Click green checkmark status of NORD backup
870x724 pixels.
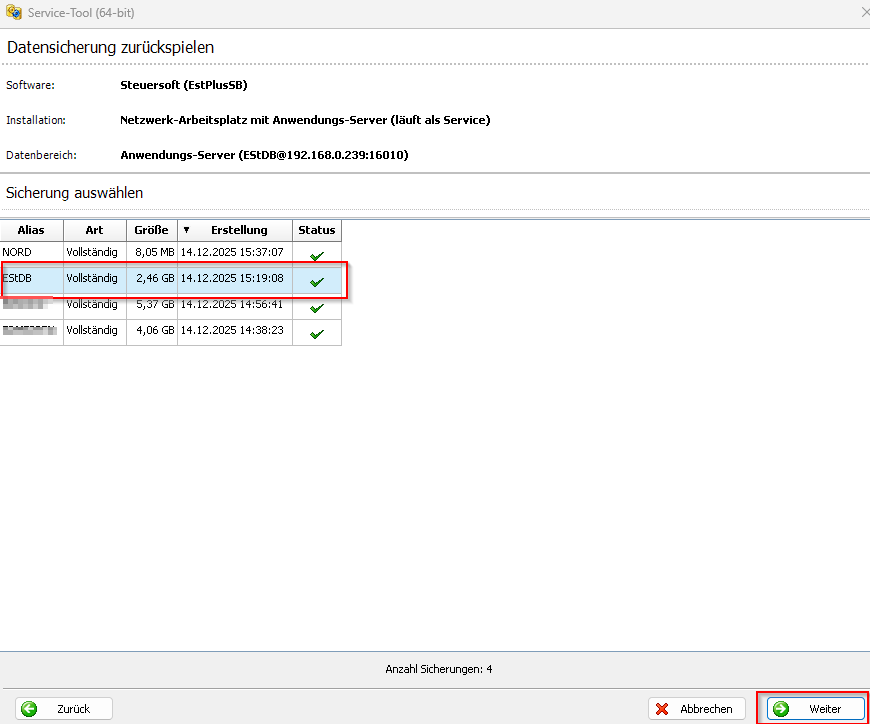[x=317, y=256]
